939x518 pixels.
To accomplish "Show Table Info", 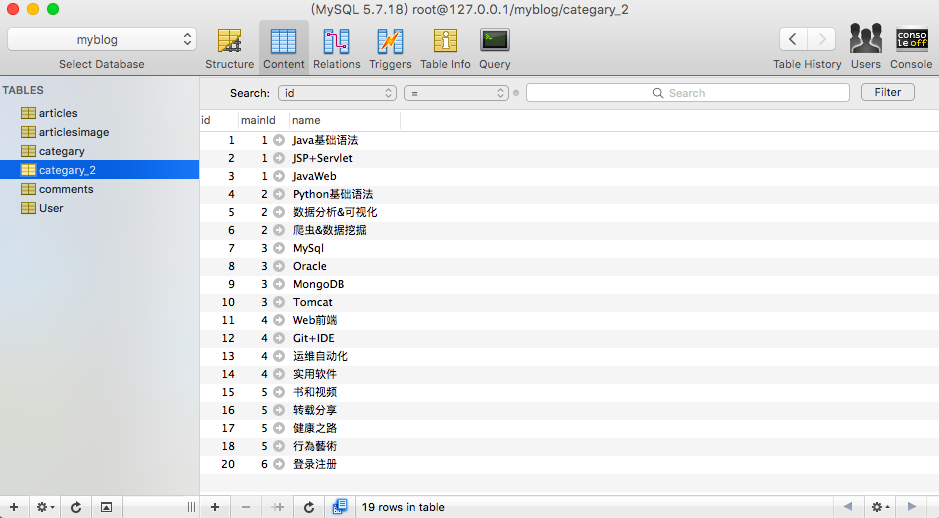I will [x=445, y=49].
